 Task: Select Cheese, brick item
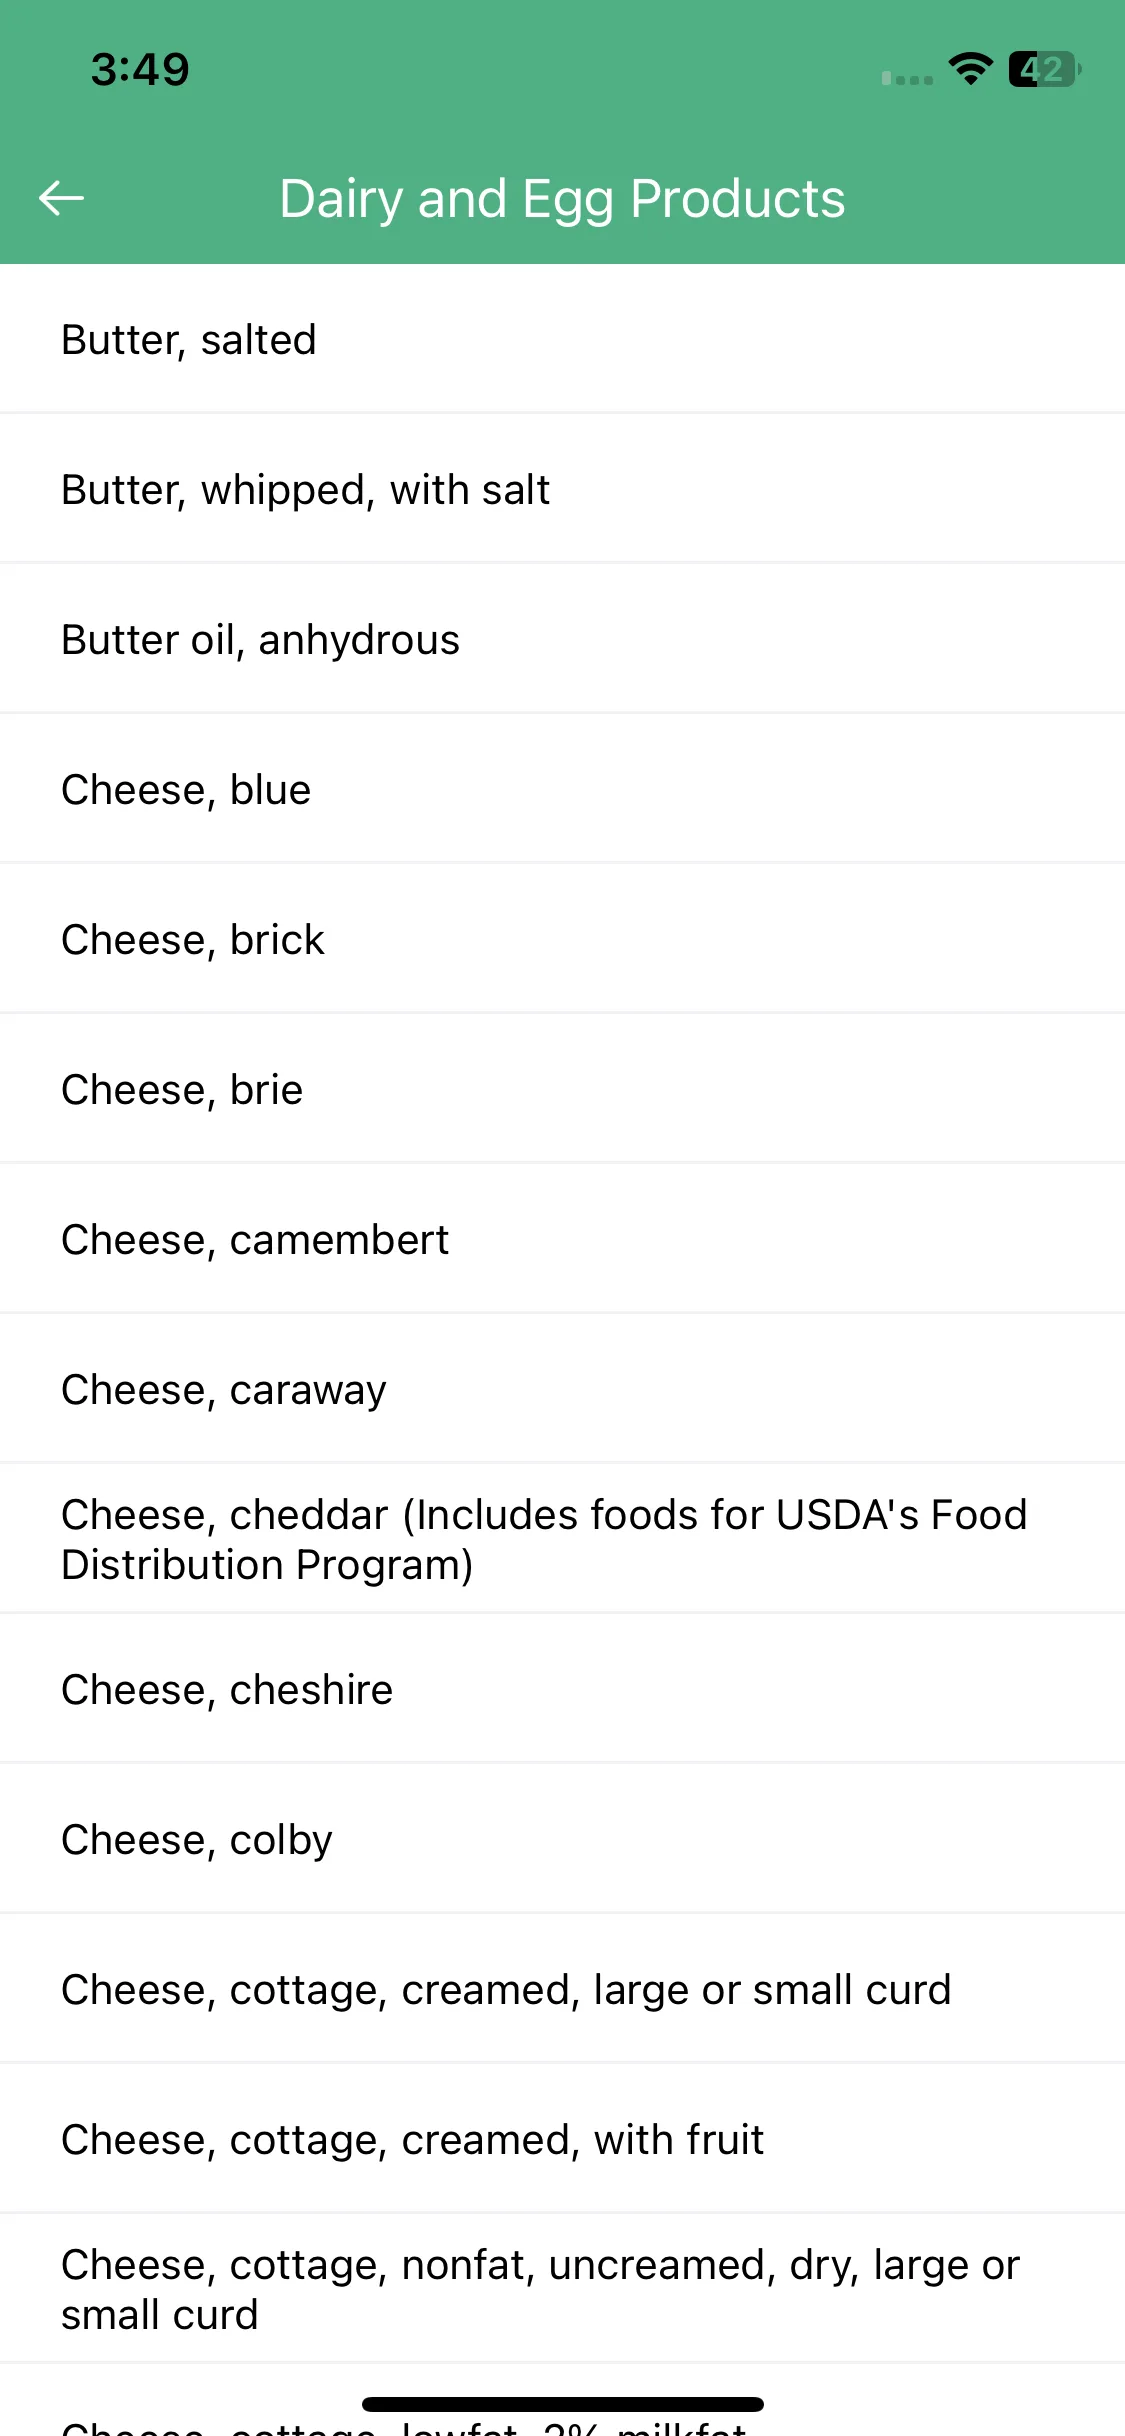tap(562, 939)
